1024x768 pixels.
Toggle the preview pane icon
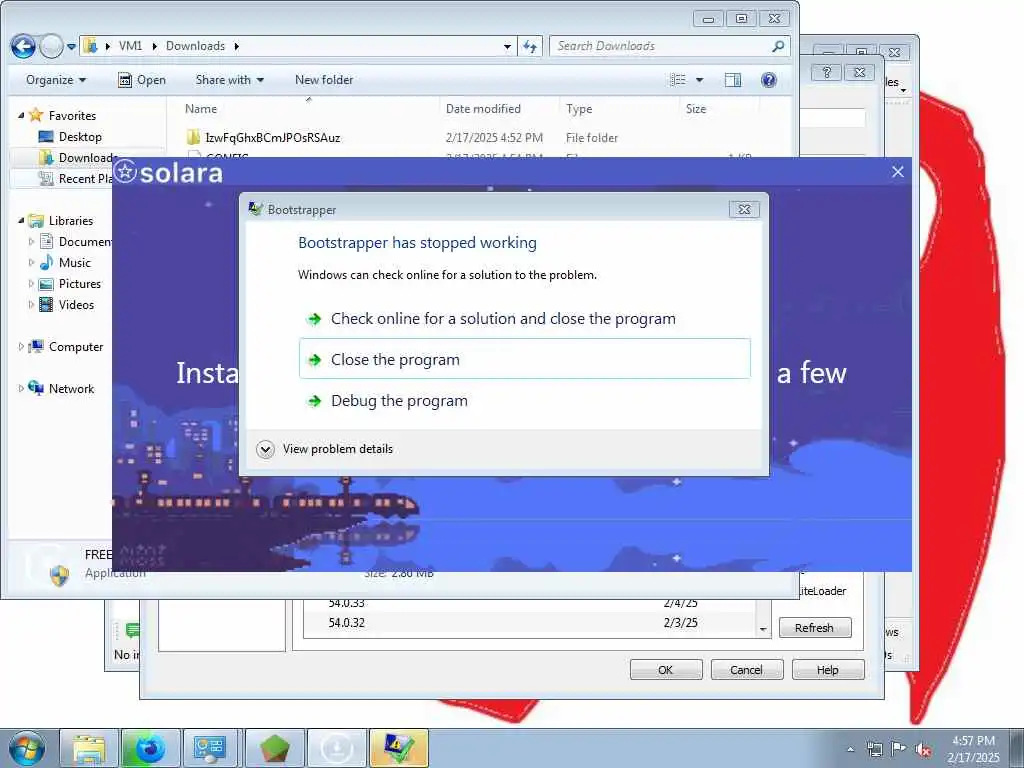(733, 80)
